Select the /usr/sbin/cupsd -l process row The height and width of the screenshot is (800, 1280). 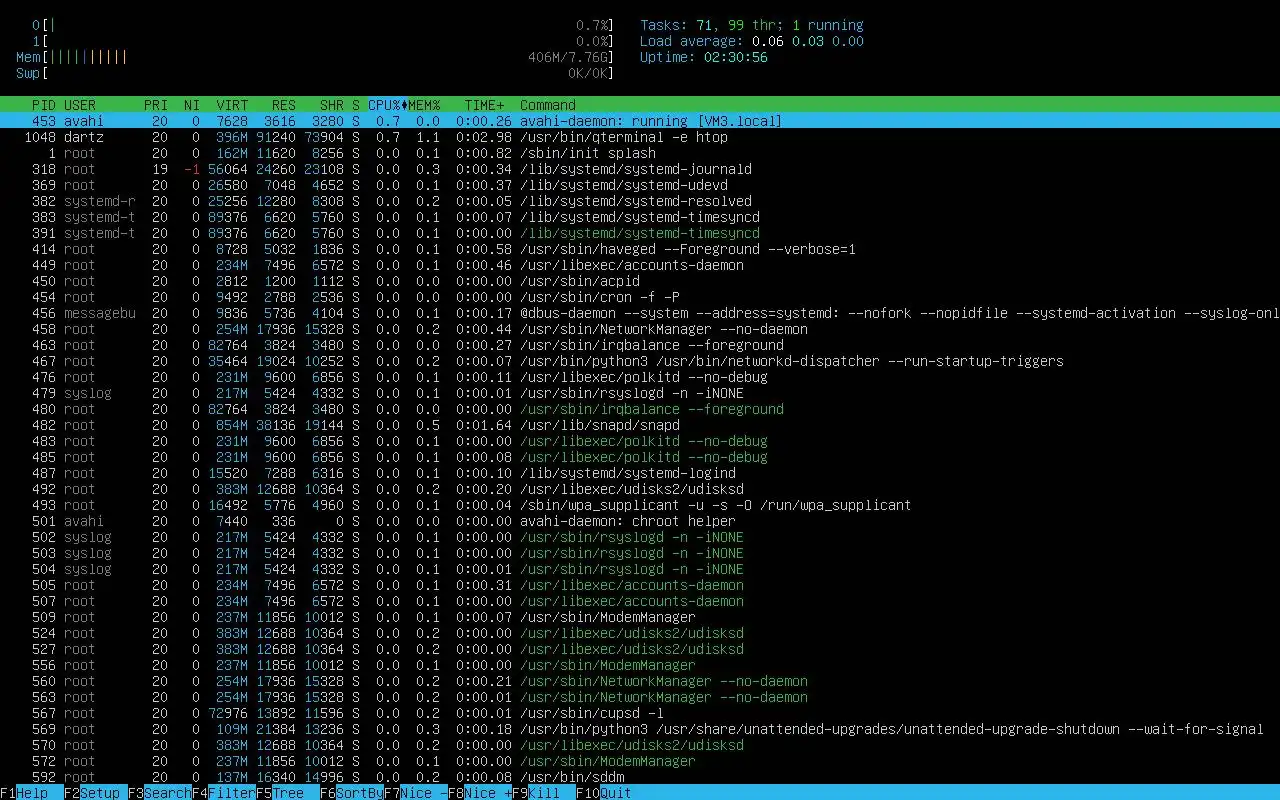pyautogui.click(x=640, y=713)
